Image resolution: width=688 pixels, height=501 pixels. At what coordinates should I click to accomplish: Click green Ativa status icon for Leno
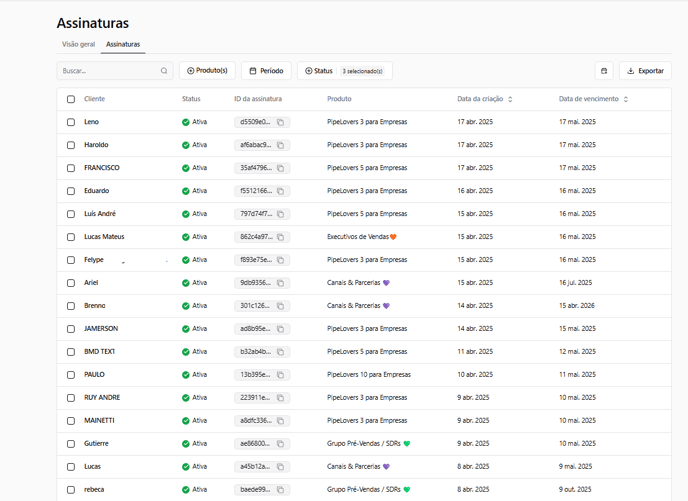[186, 122]
